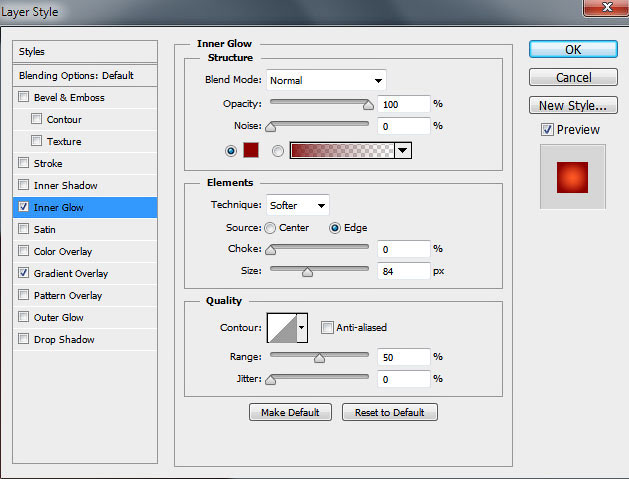Uncheck the Inner Glow effect checkbox

[x=24, y=207]
